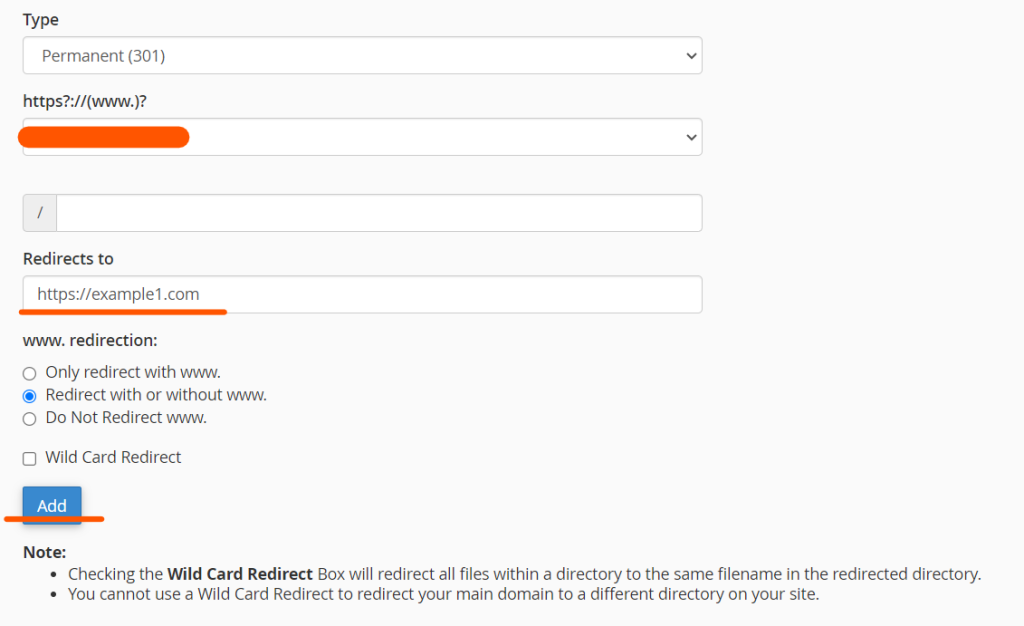Click the "Redirects to" label

pyautogui.click(x=67, y=258)
